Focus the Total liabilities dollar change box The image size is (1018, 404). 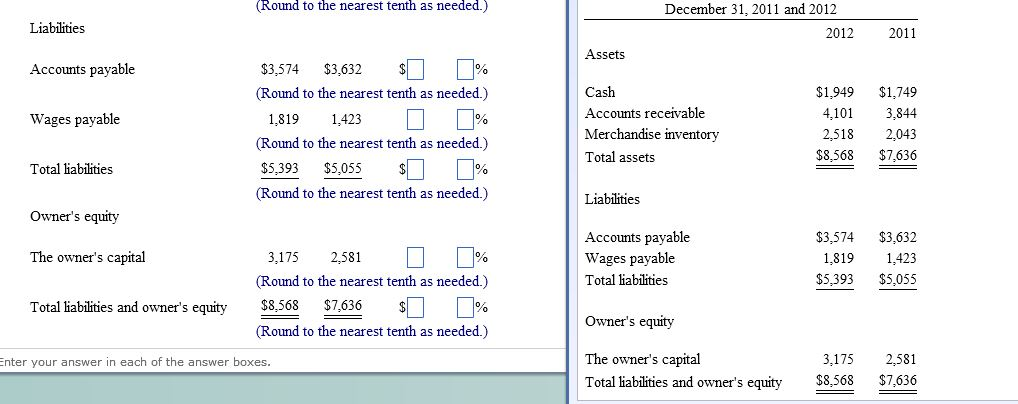pyautogui.click(x=417, y=170)
